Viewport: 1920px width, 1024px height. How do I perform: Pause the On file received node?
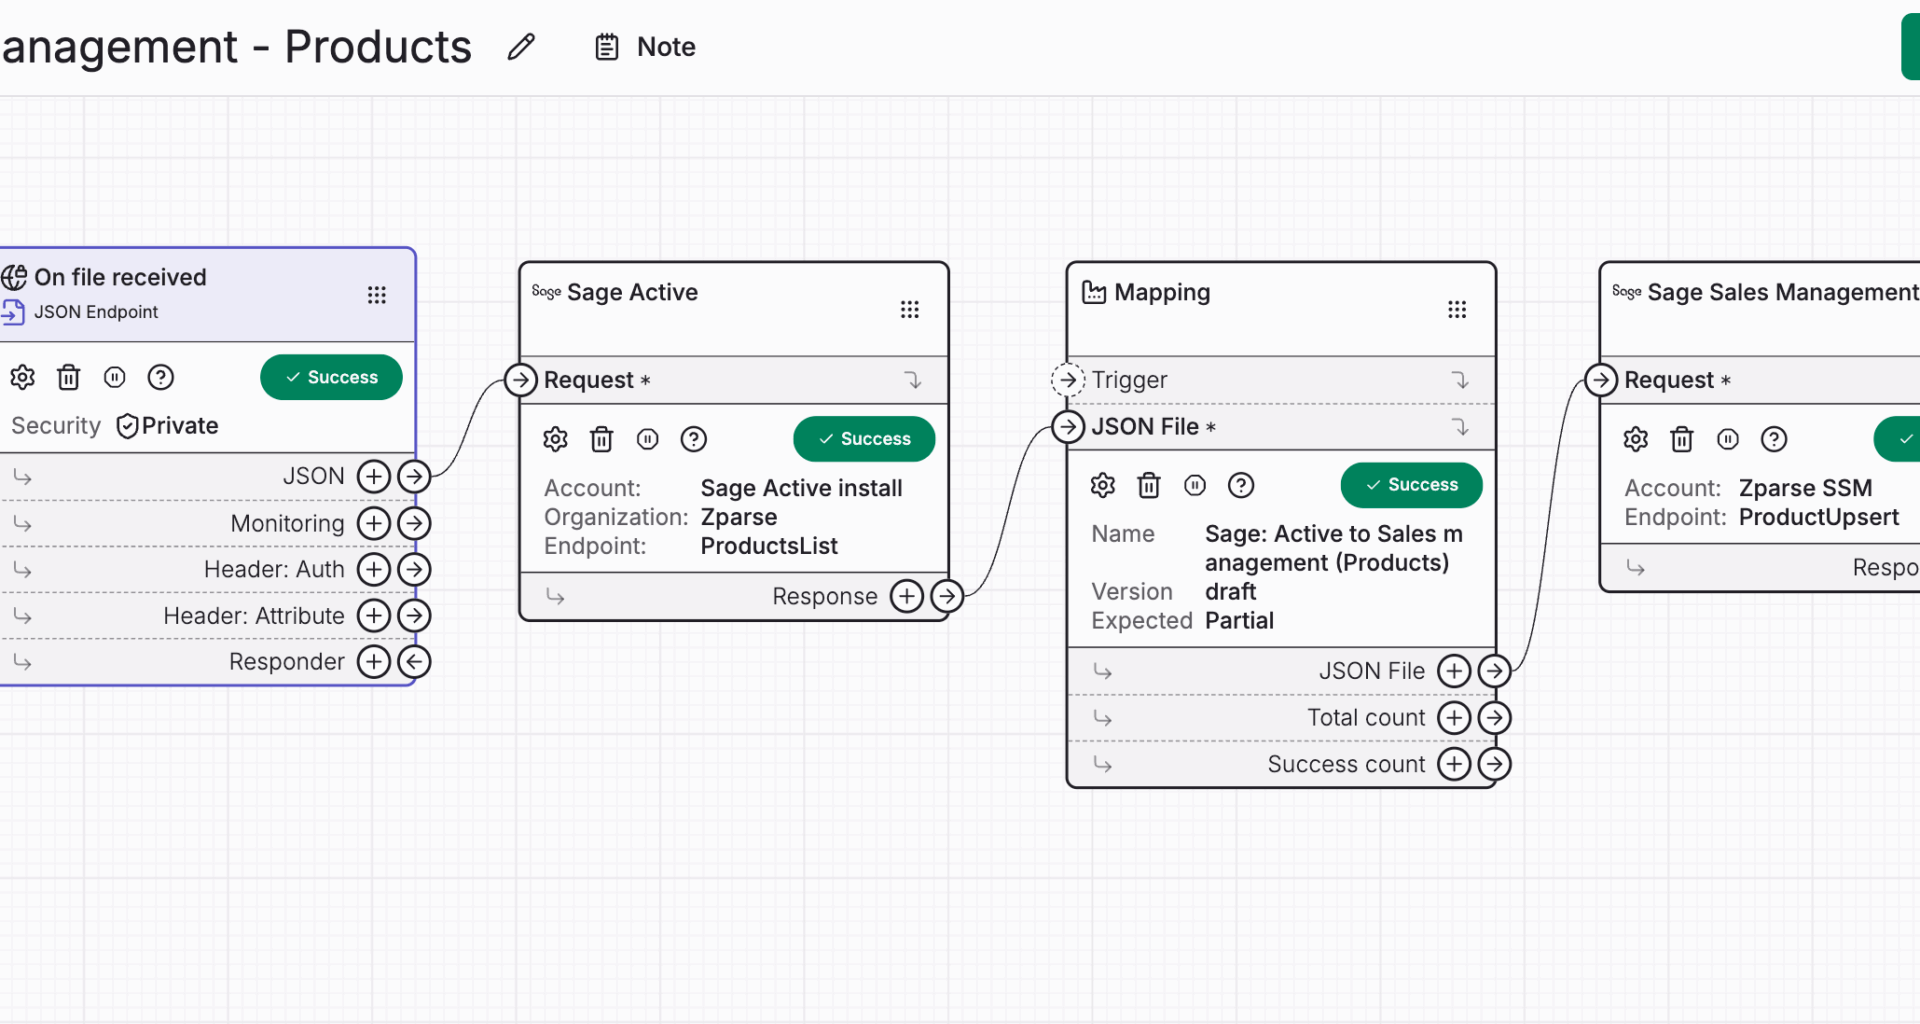[115, 377]
